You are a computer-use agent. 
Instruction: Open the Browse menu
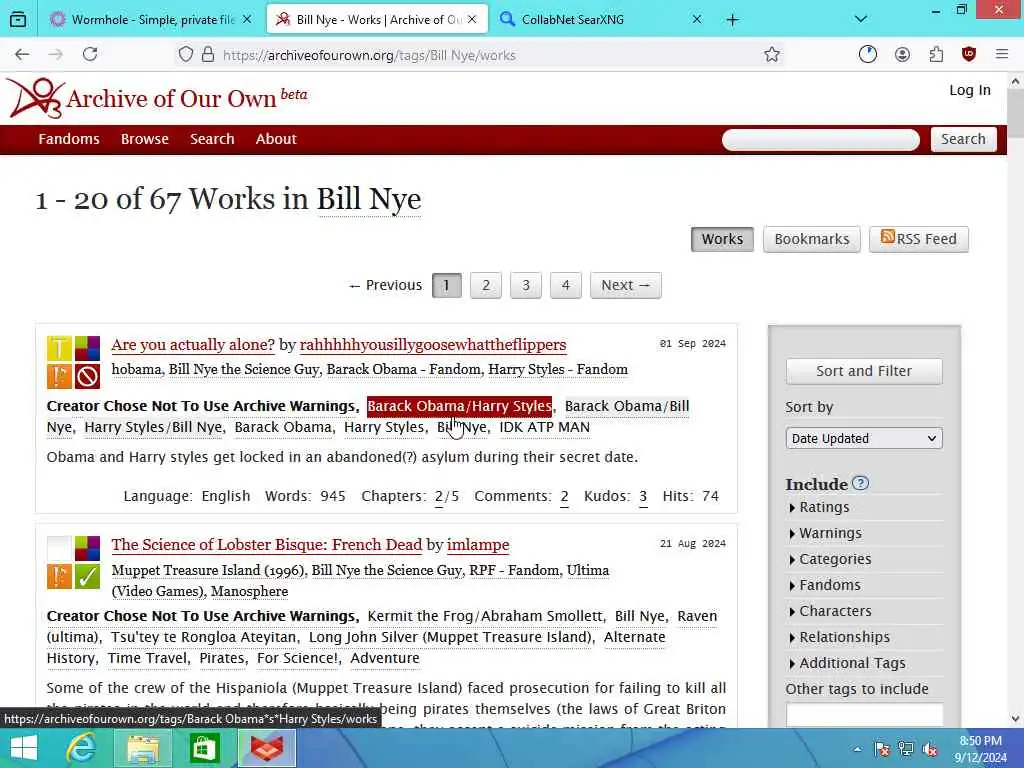144,139
